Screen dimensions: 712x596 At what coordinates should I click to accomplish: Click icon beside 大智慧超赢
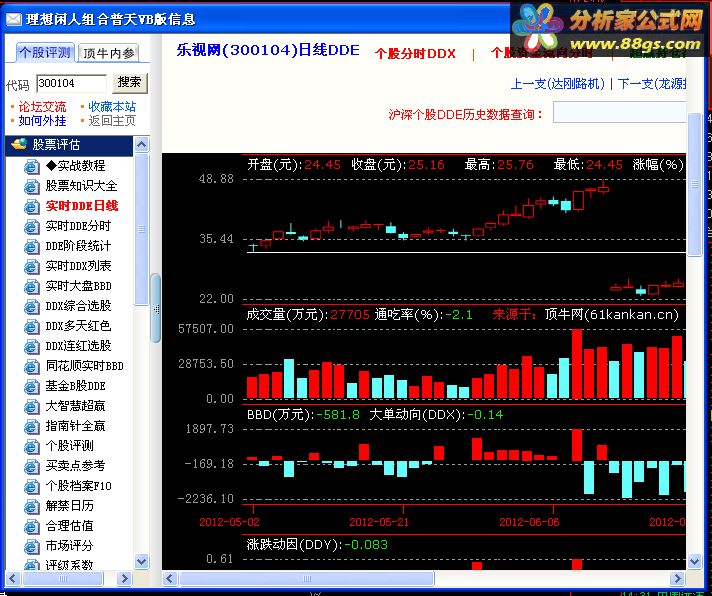(x=31, y=406)
